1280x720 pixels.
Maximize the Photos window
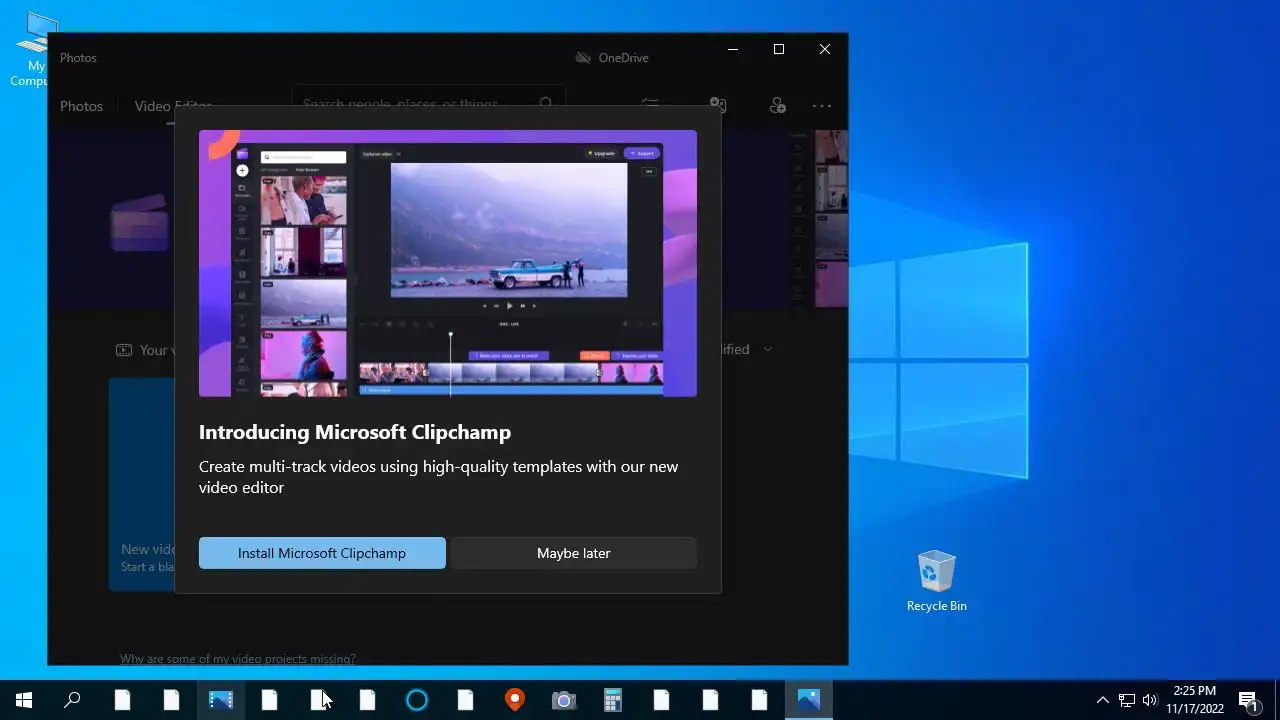[x=779, y=49]
